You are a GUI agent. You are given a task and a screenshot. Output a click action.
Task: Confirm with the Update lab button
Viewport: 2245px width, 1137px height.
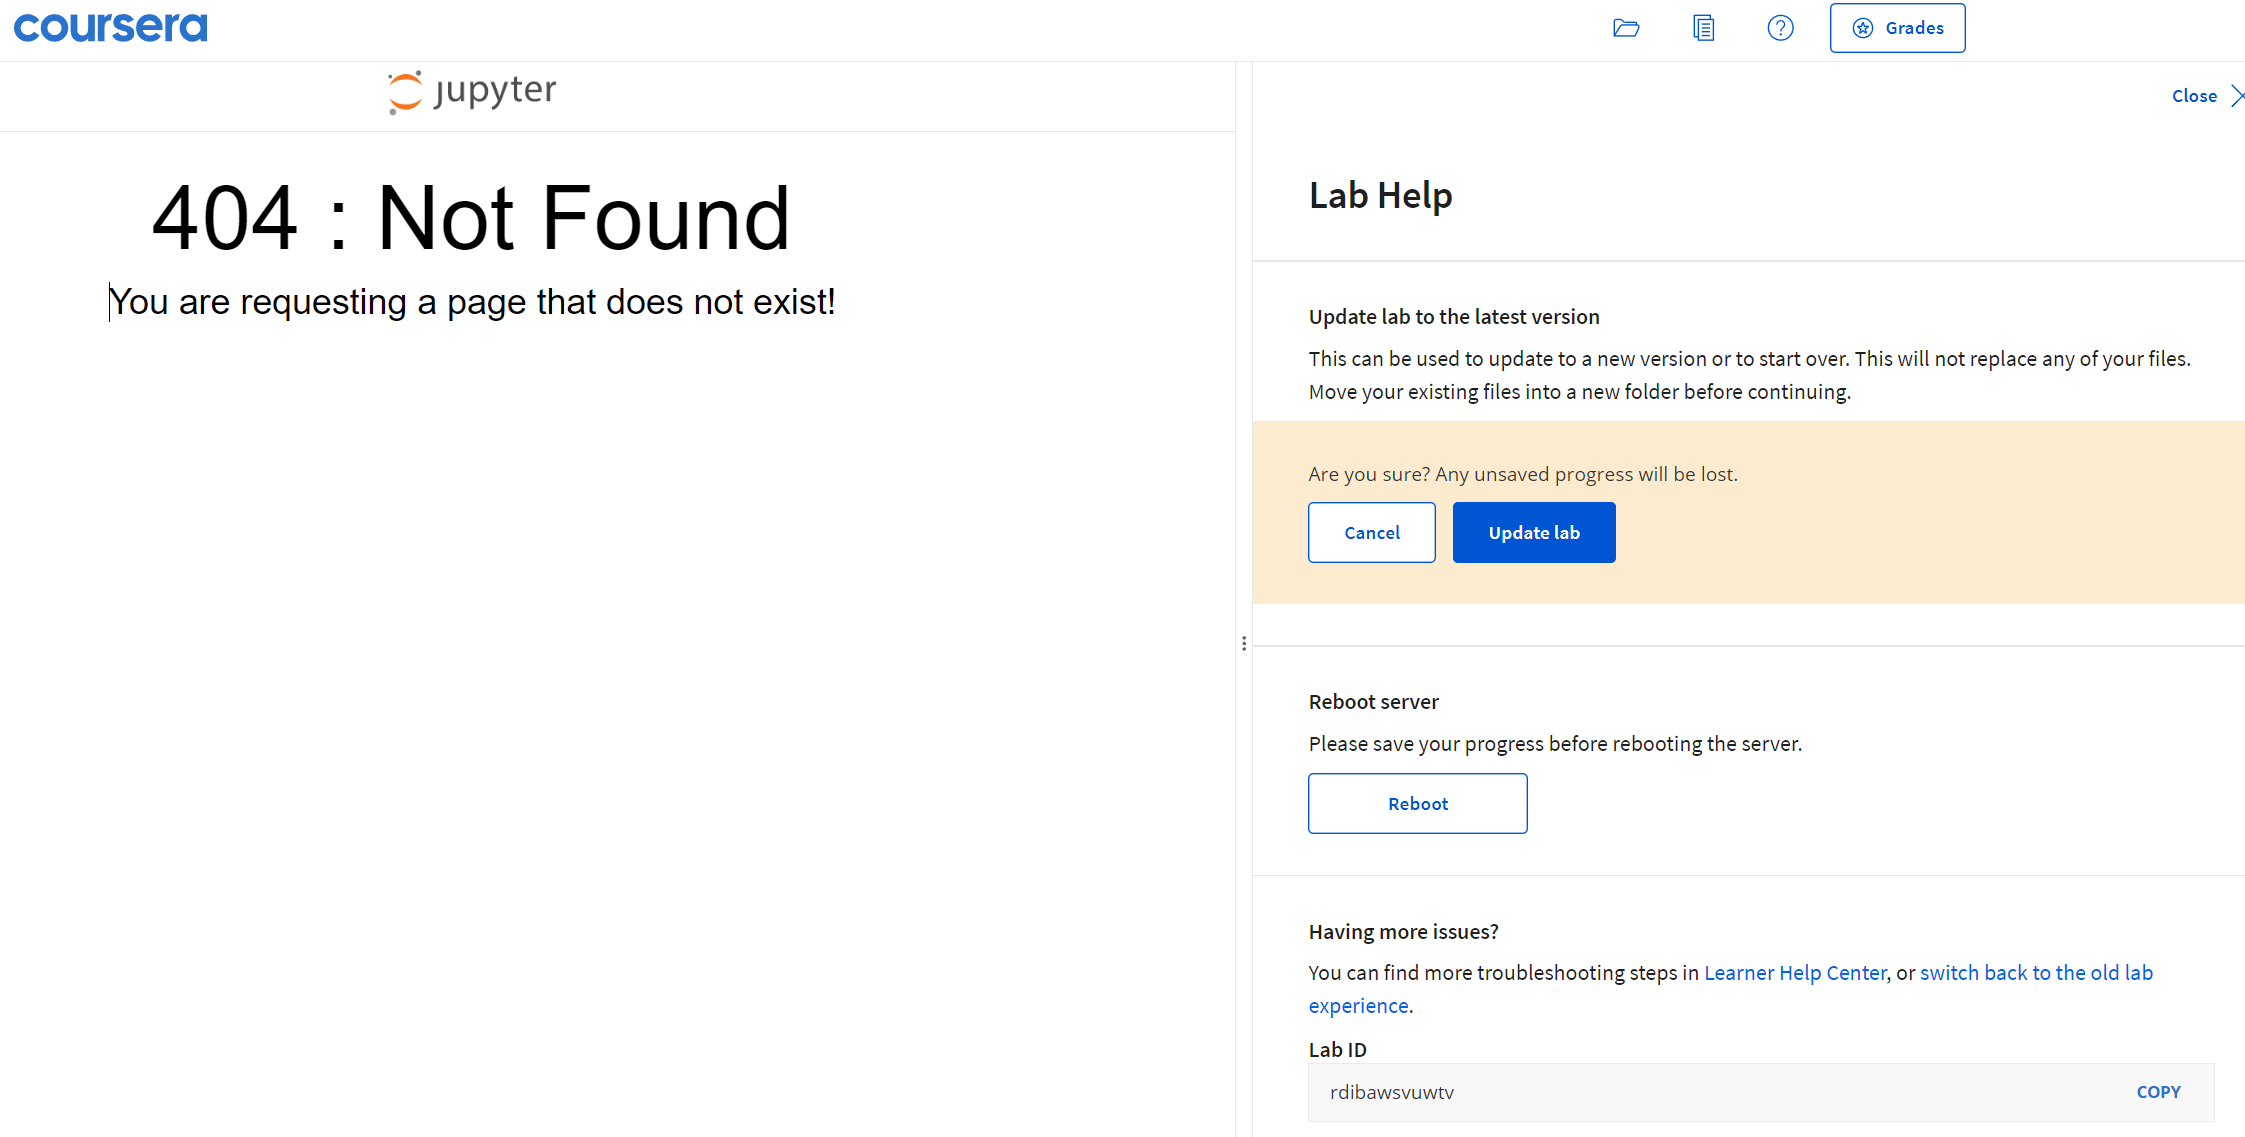click(1533, 533)
